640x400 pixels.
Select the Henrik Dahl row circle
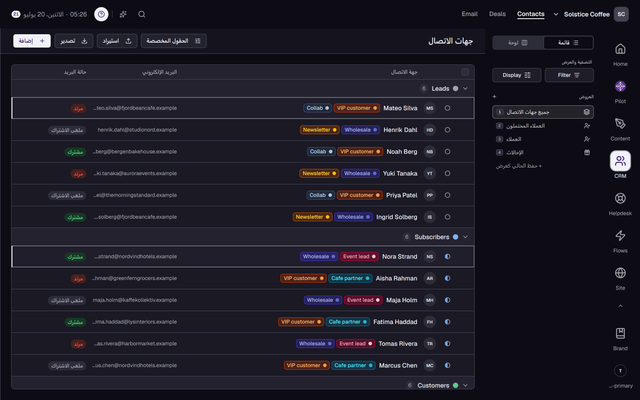tap(447, 130)
